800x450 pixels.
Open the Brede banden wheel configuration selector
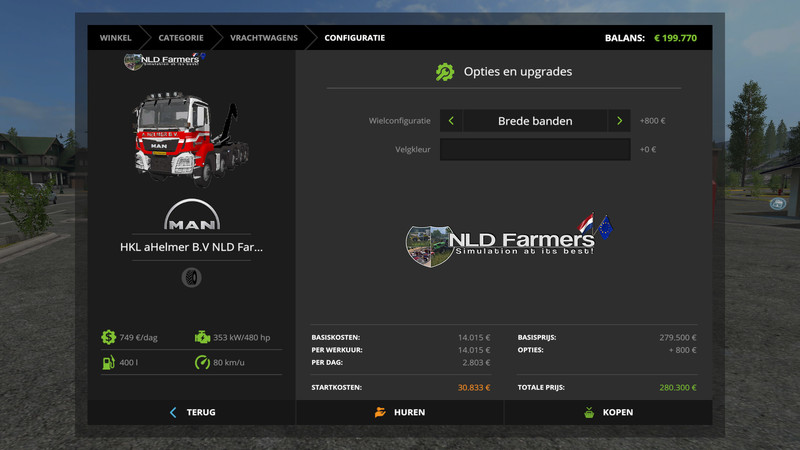(x=535, y=121)
